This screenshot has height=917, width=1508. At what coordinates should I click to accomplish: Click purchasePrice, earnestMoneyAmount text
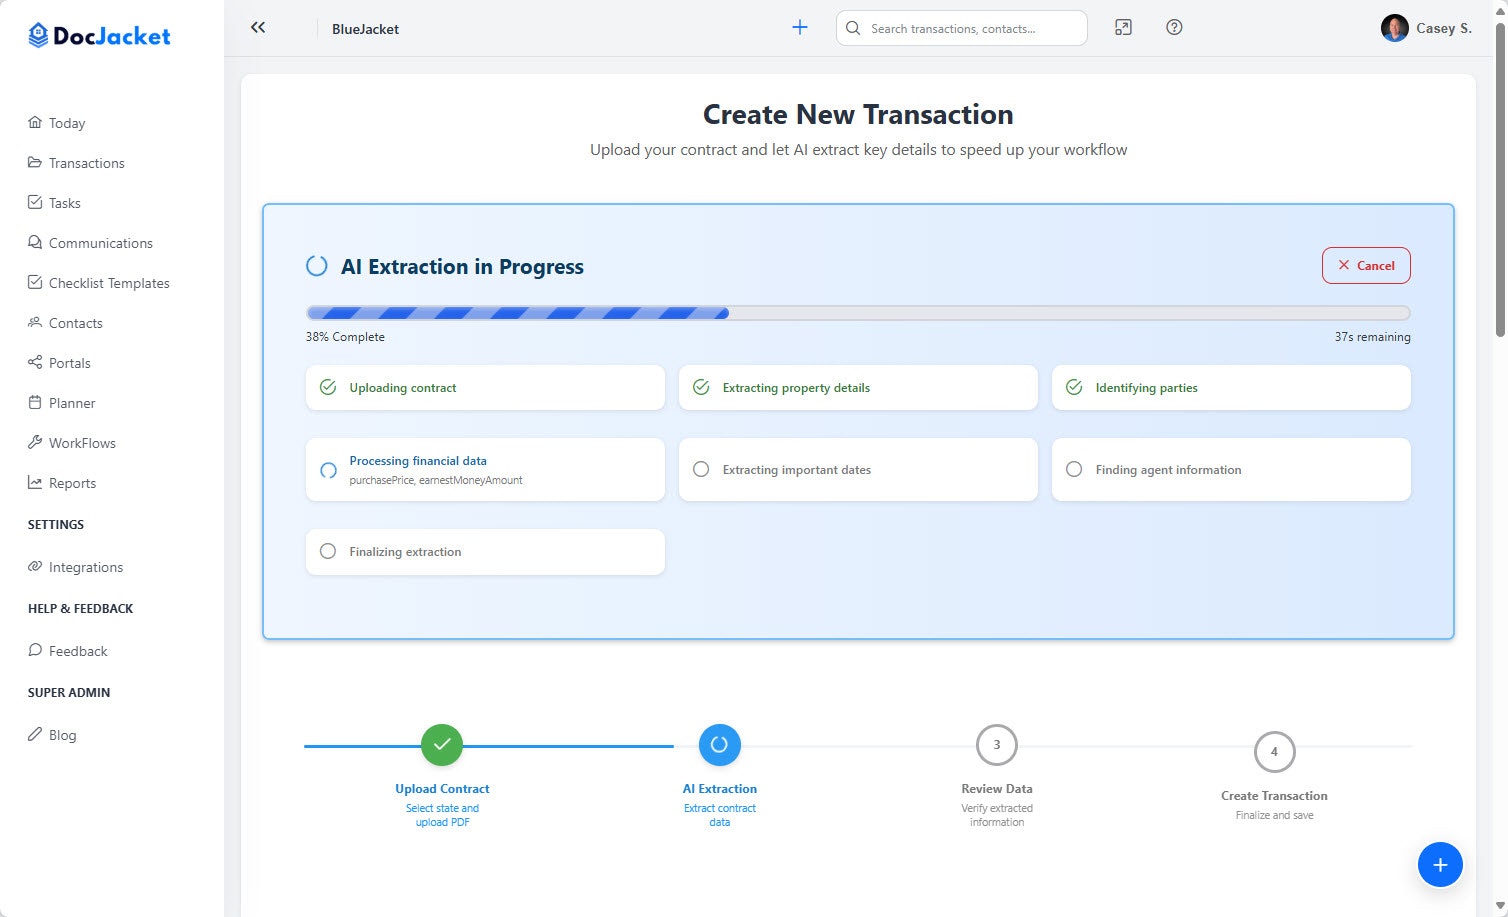pyautogui.click(x=436, y=480)
